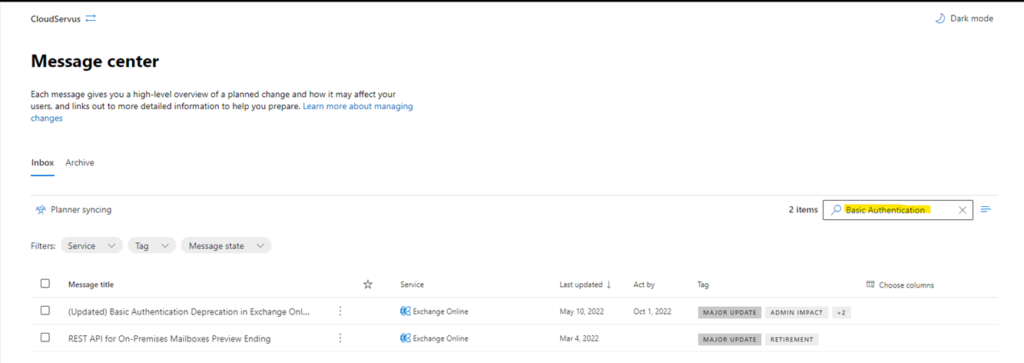Expand the Service filter dropdown

tap(91, 246)
